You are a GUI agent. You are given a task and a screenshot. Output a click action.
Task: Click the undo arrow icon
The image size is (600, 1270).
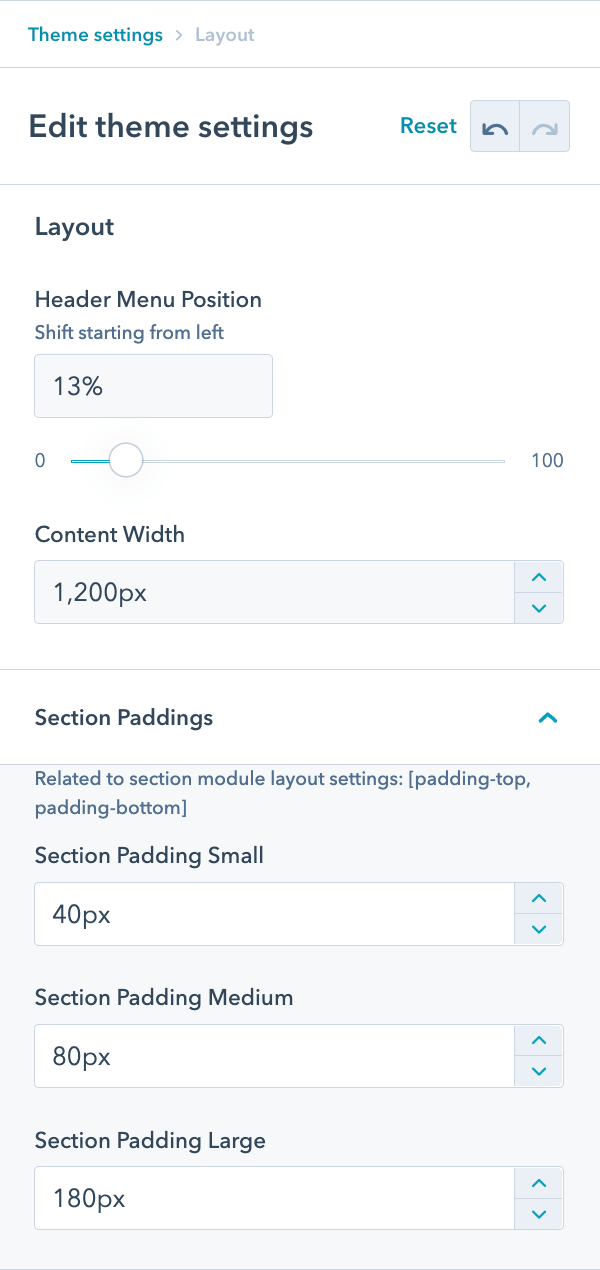pyautogui.click(x=495, y=126)
